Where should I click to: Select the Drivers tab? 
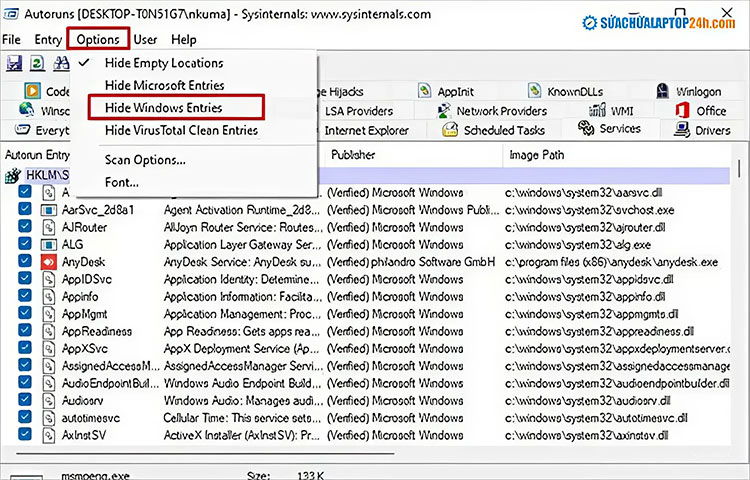[x=702, y=130]
